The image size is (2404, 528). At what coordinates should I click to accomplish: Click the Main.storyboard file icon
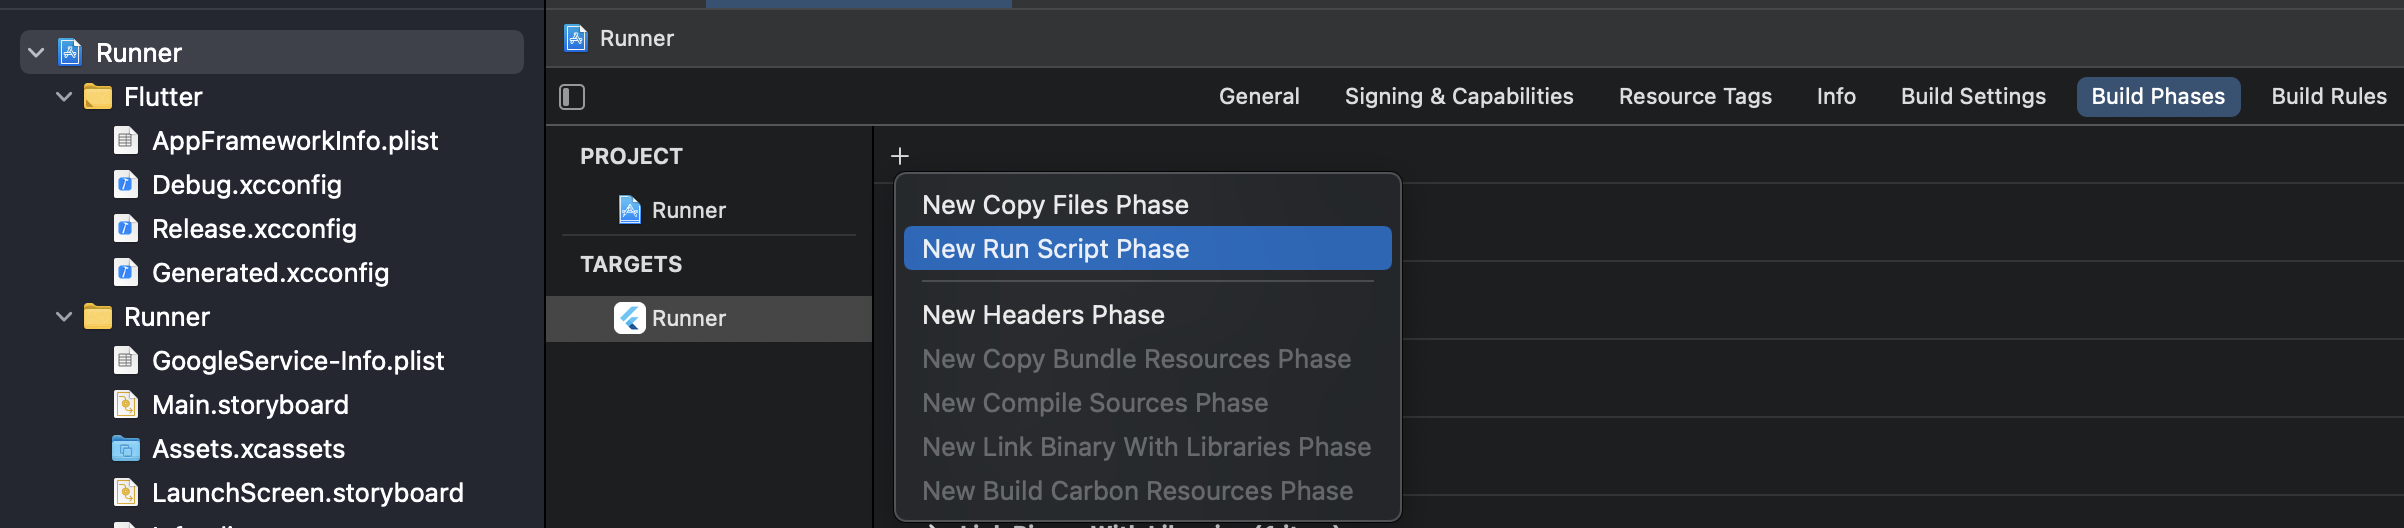126,405
